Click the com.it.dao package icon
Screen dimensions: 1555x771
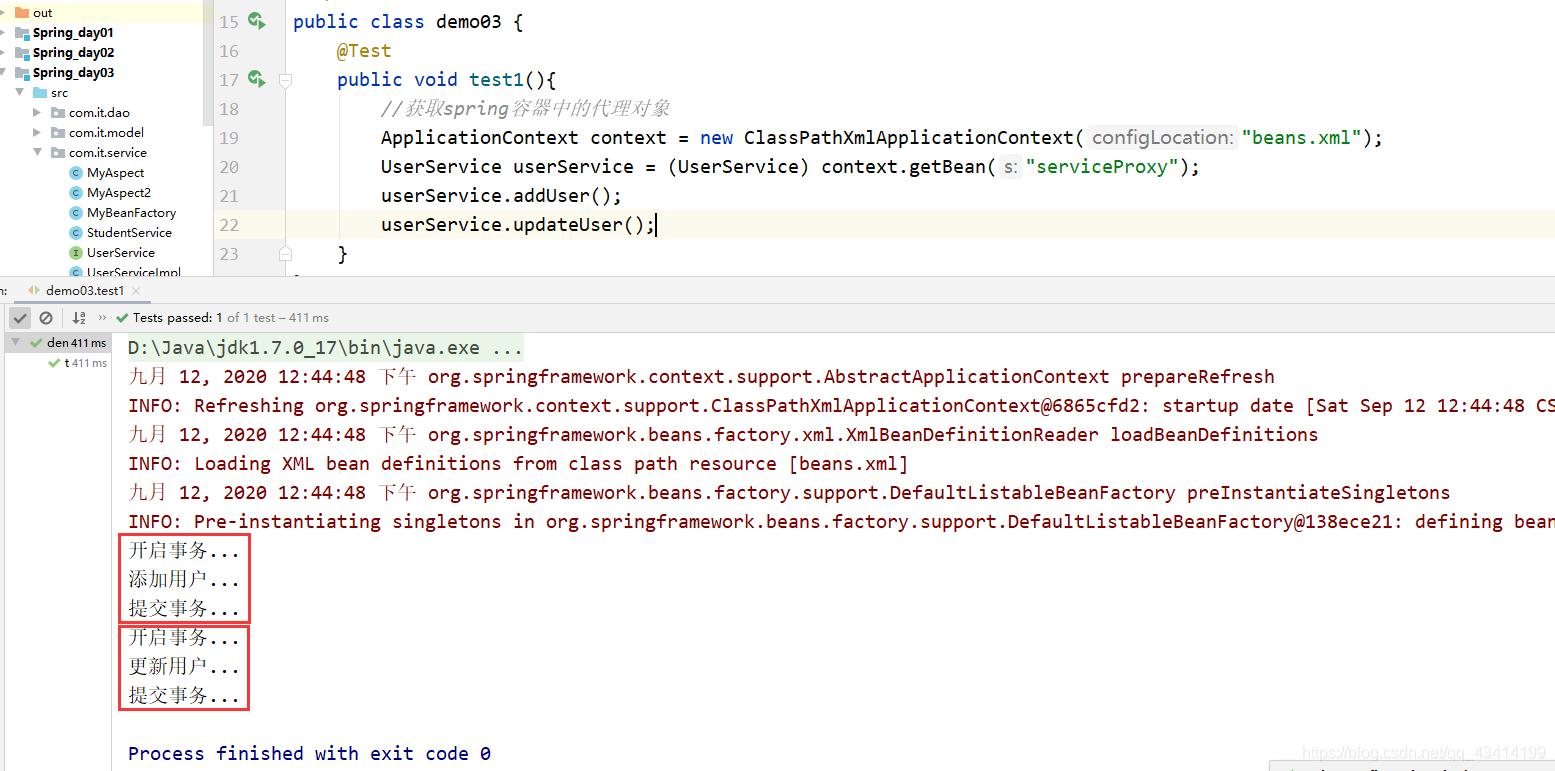(x=58, y=113)
